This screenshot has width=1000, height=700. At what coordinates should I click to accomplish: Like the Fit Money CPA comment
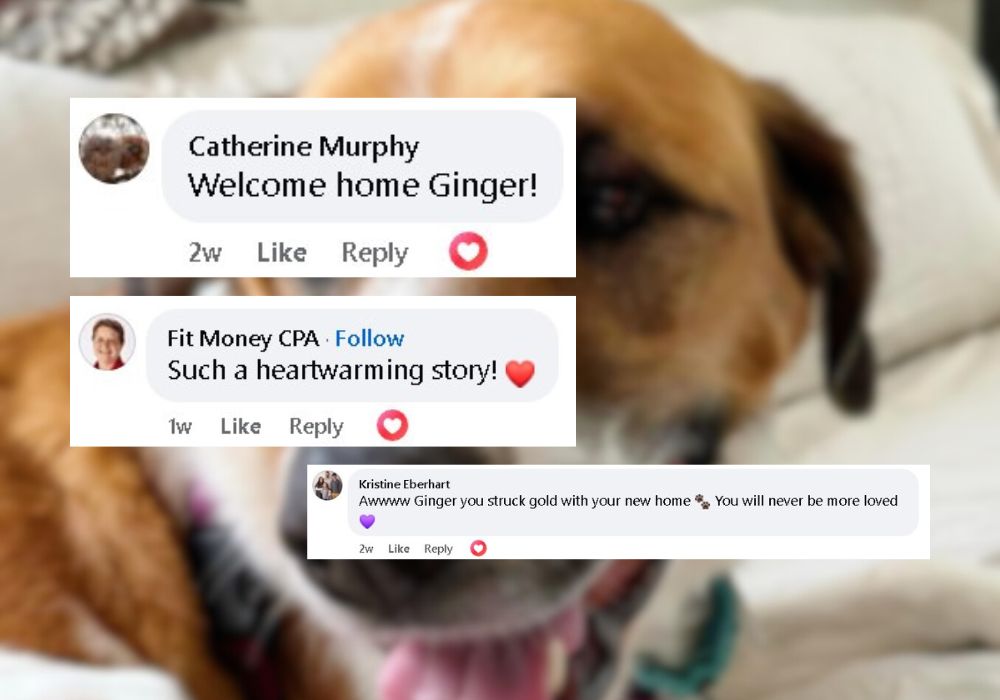coord(240,426)
